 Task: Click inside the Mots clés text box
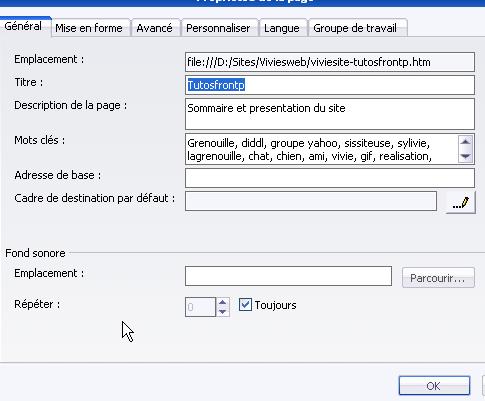pyautogui.click(x=322, y=149)
